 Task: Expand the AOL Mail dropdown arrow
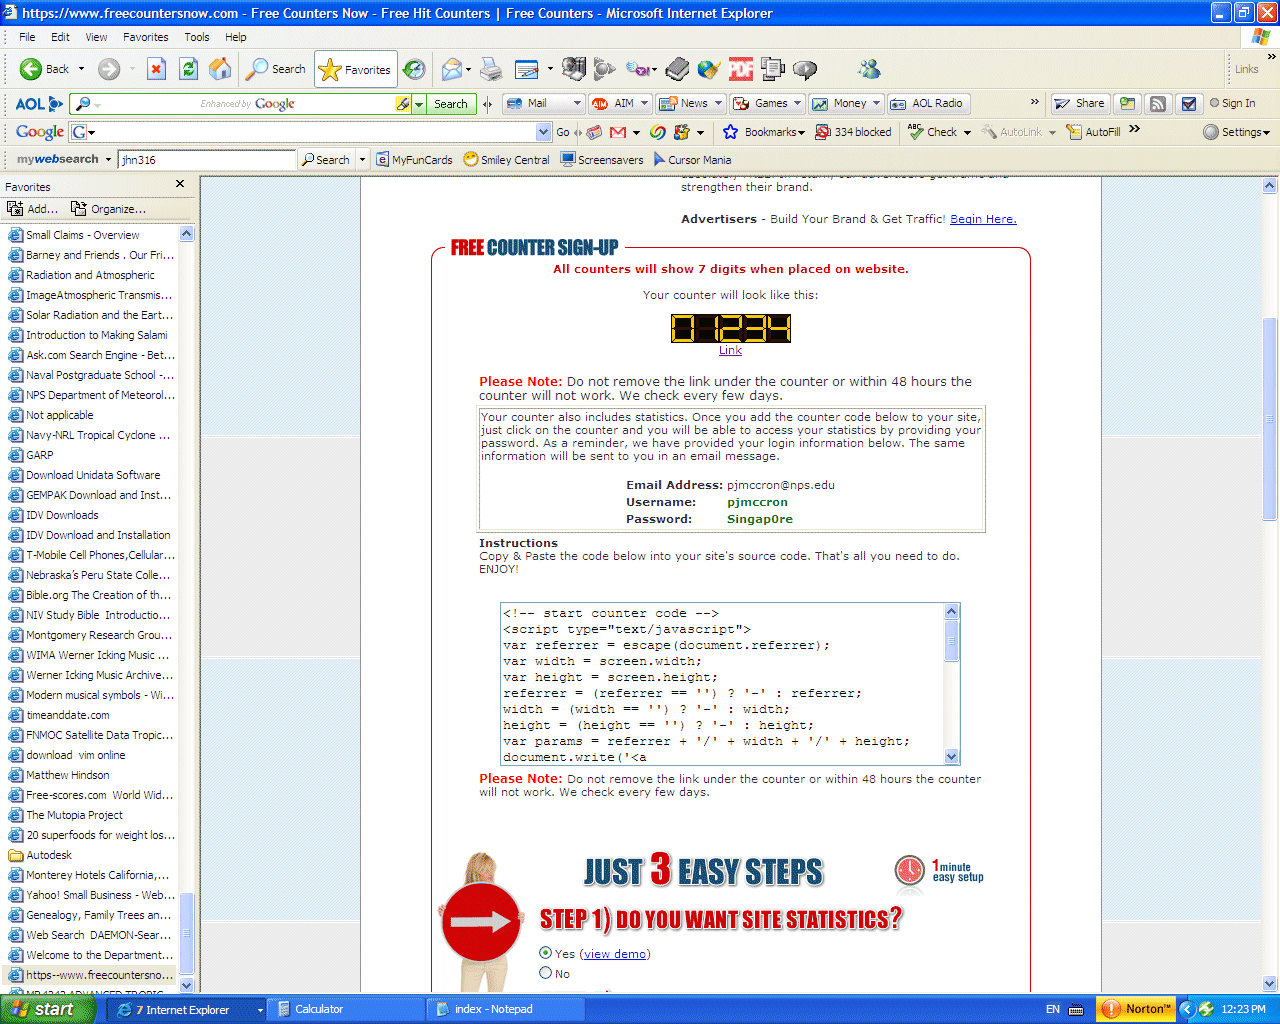[577, 103]
